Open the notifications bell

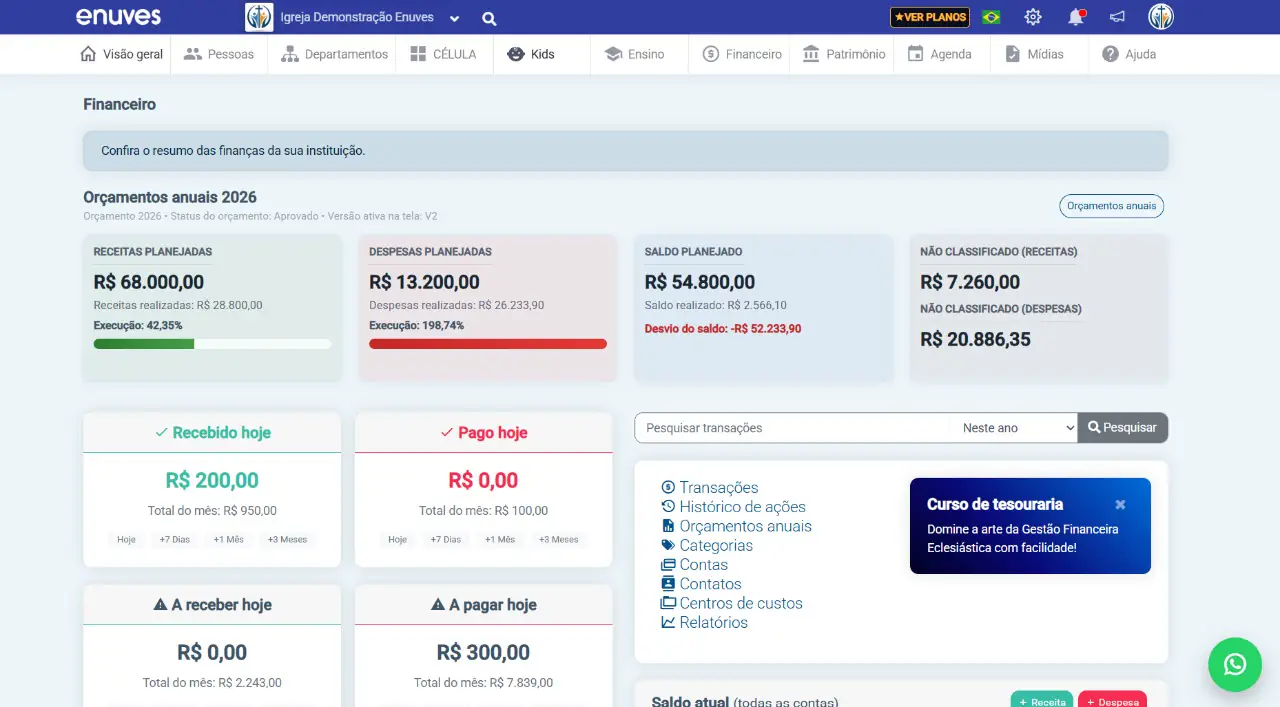[x=1076, y=17]
